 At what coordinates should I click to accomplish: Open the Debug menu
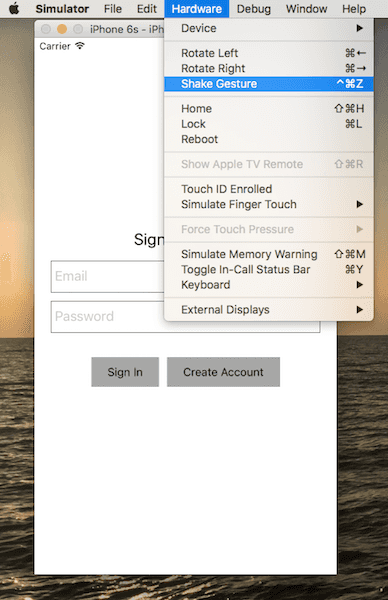[253, 9]
